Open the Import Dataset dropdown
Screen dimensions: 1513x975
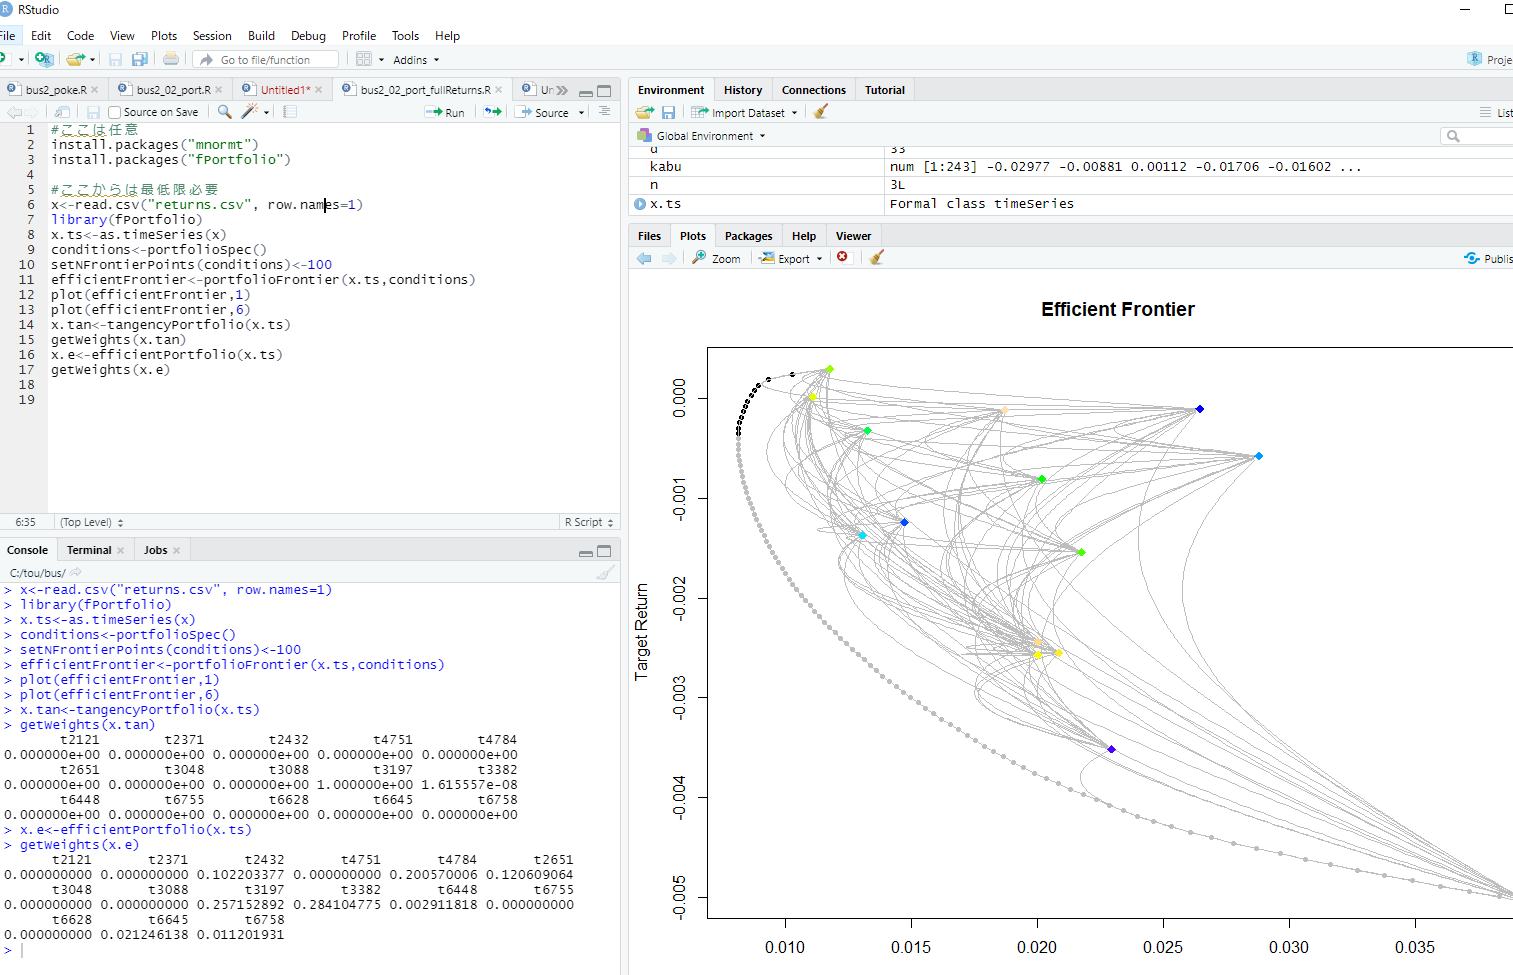[746, 113]
